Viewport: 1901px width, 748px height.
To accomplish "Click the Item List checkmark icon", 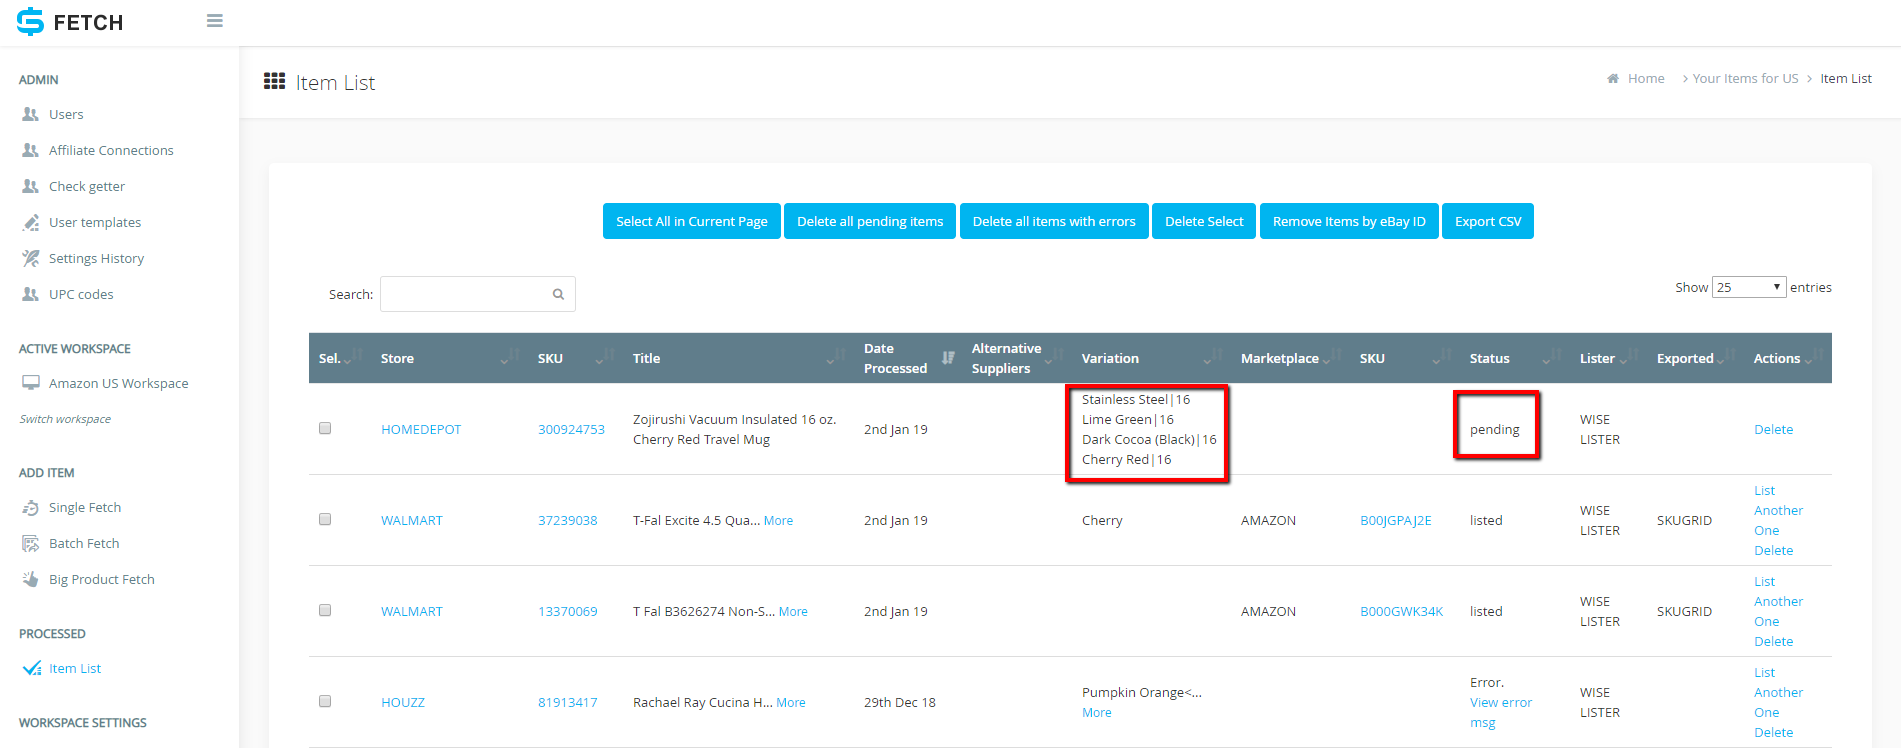I will click(31, 668).
